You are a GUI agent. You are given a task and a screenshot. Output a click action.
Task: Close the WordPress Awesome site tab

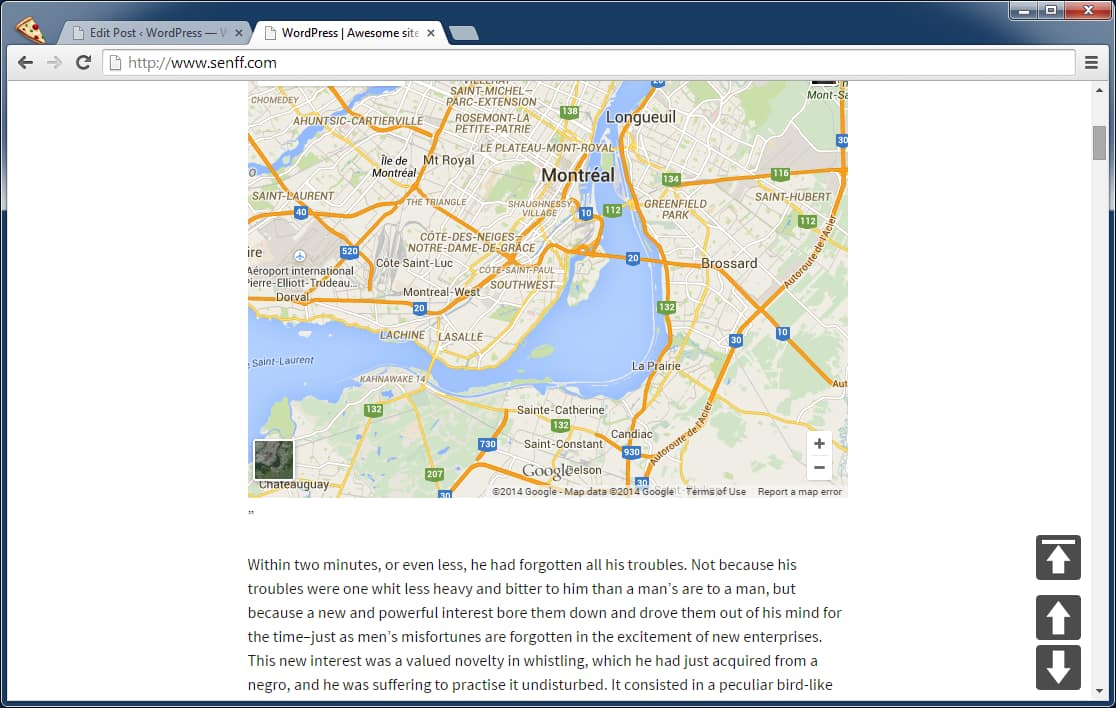431,33
